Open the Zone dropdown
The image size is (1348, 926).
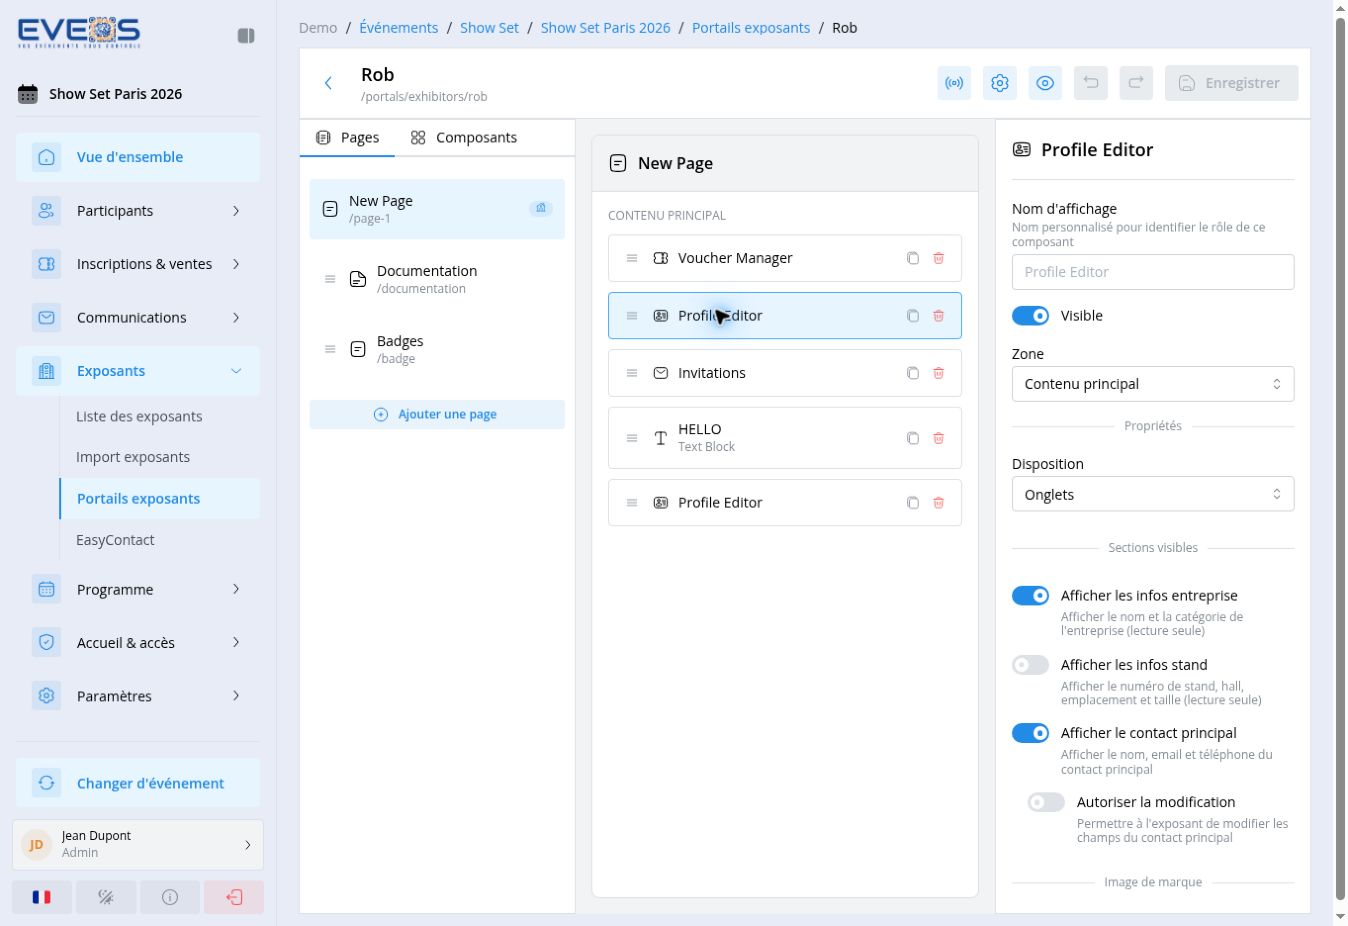tap(1153, 384)
